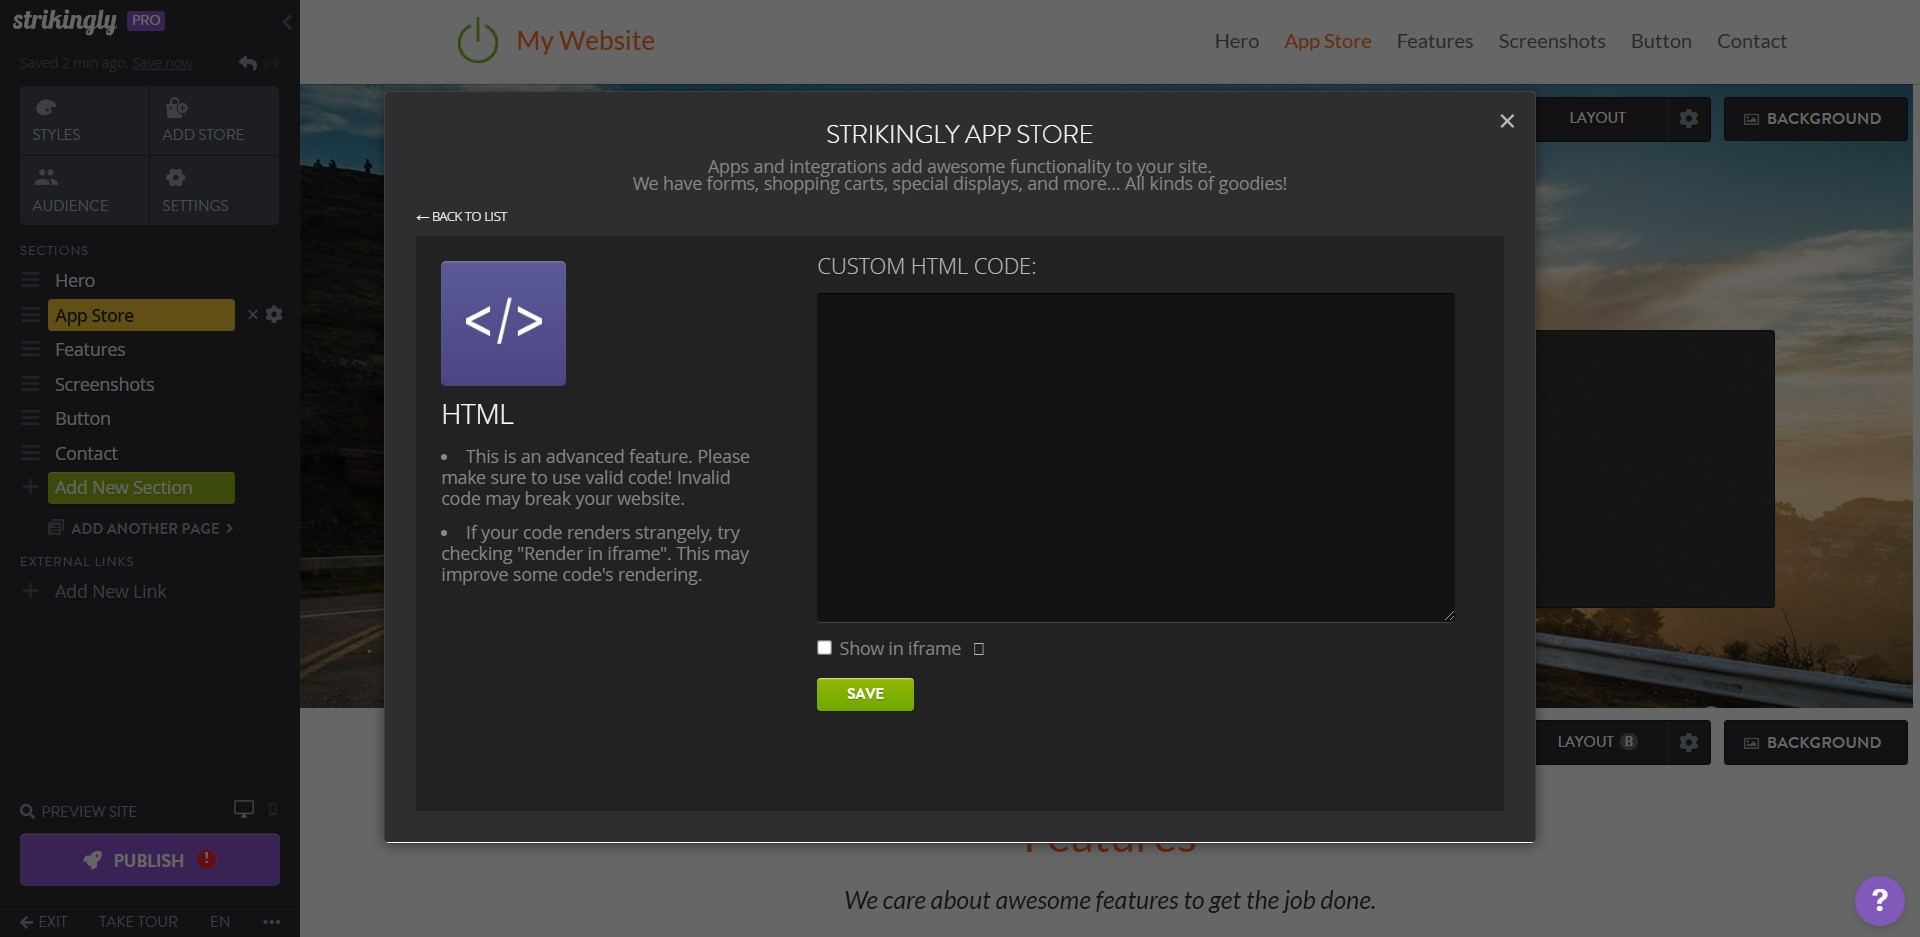Open the site Settings panel
1920x937 pixels.
click(196, 191)
